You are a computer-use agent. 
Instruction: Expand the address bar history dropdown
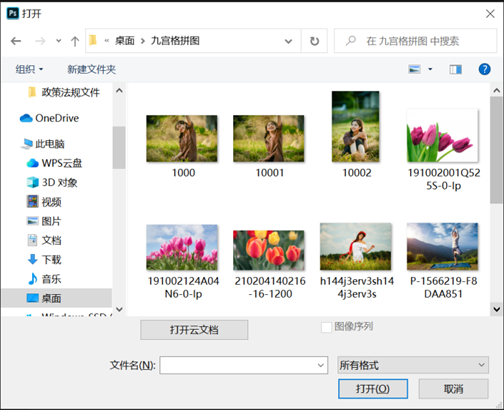tap(288, 41)
